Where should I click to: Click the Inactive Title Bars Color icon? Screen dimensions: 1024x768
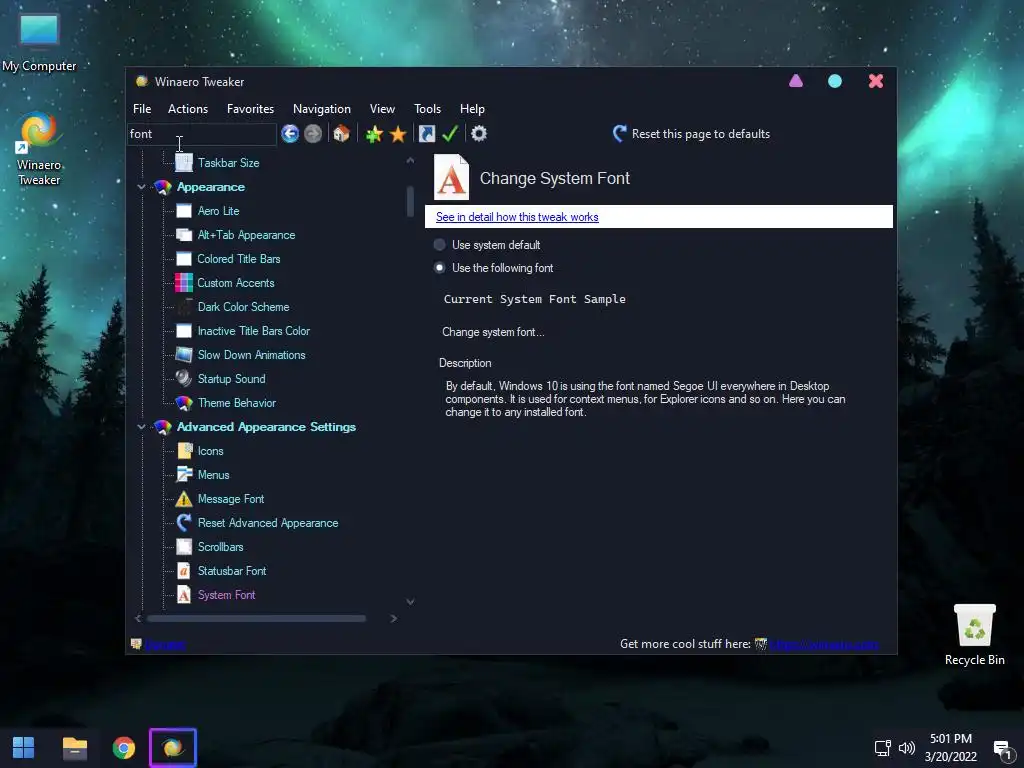click(184, 331)
